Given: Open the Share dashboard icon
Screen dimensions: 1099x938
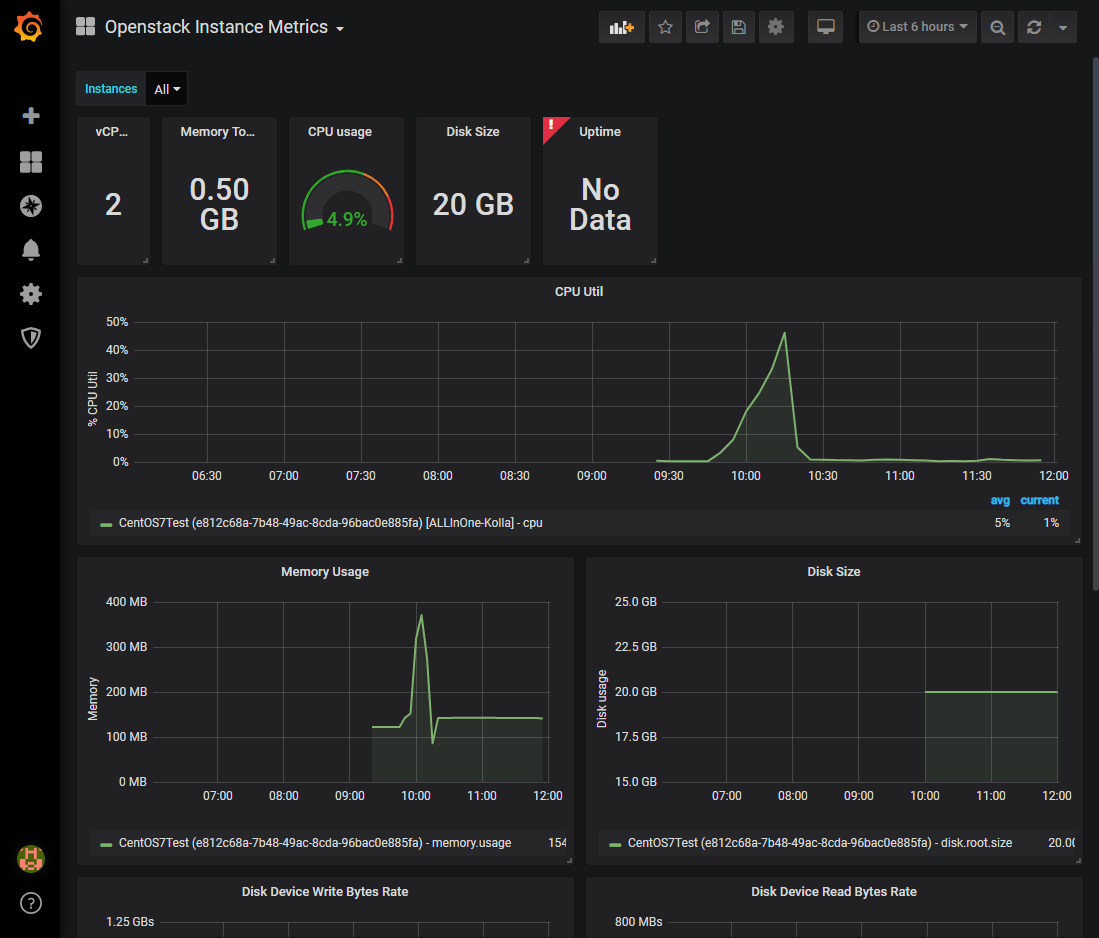Looking at the screenshot, I should click(x=702, y=27).
